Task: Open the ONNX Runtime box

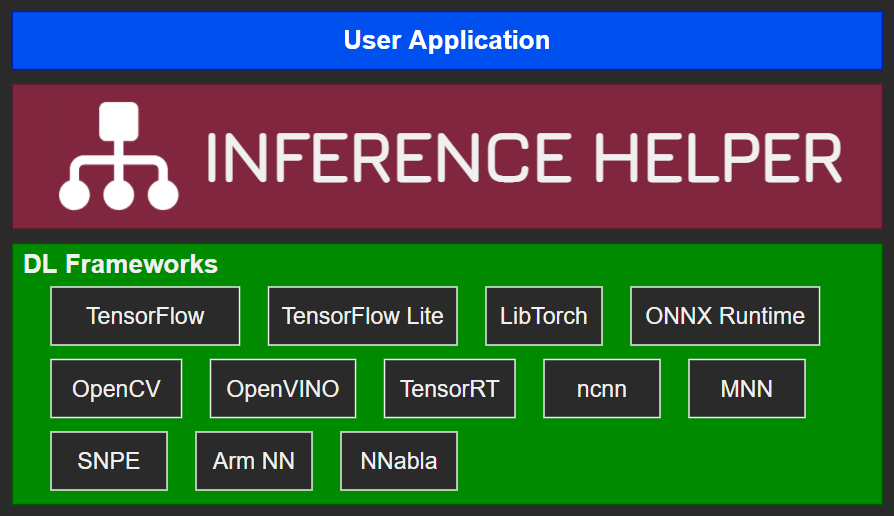Action: [725, 316]
